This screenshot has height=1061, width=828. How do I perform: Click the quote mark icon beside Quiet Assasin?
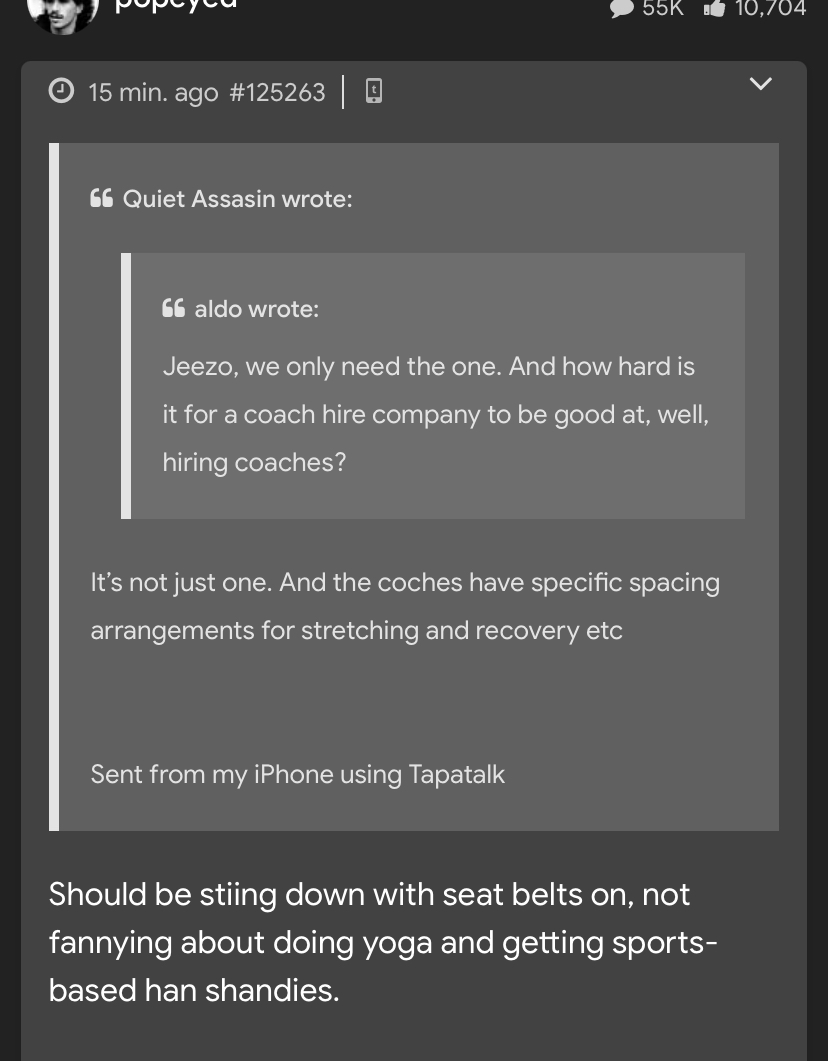point(101,198)
